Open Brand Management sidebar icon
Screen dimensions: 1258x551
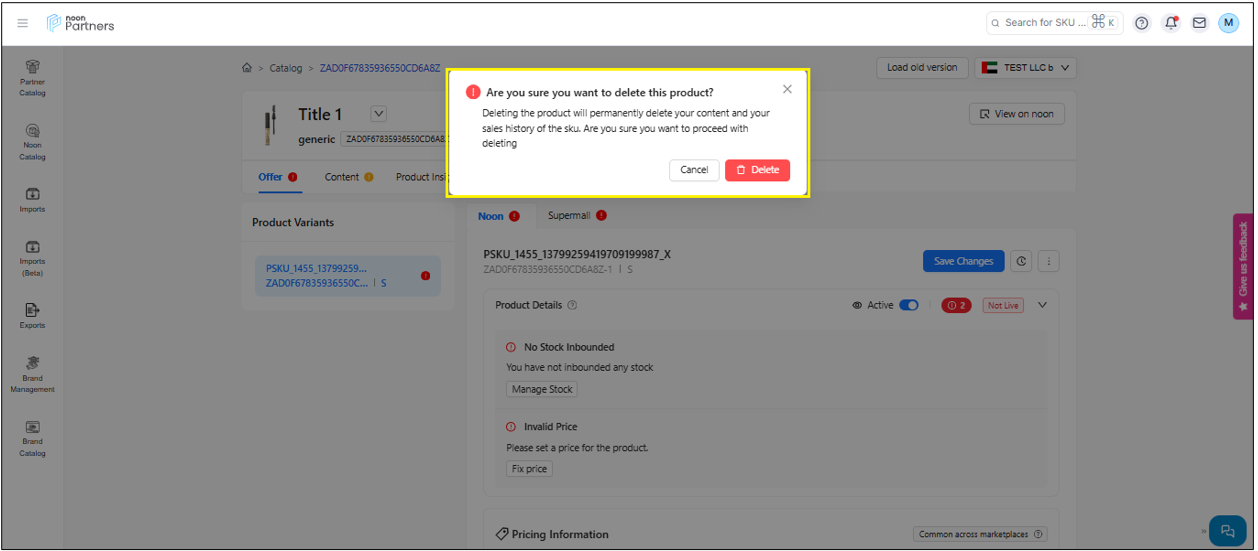(x=32, y=374)
